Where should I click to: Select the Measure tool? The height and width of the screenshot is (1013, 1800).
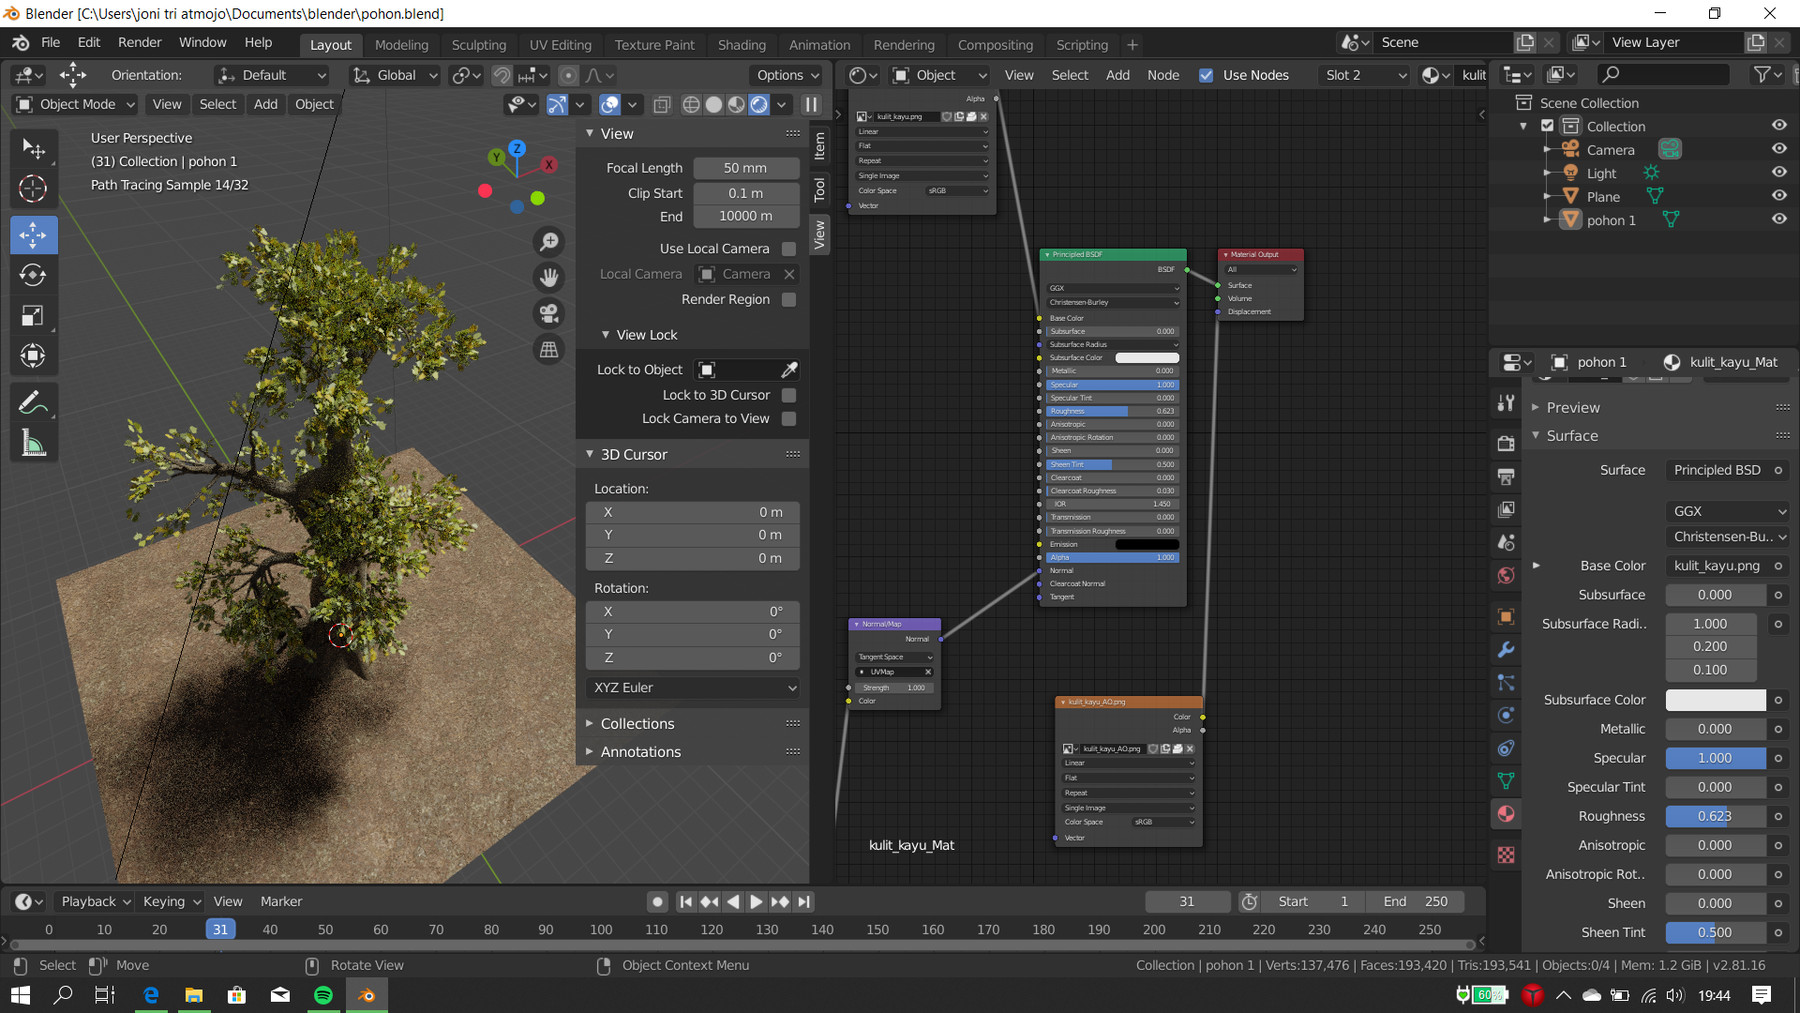33,443
